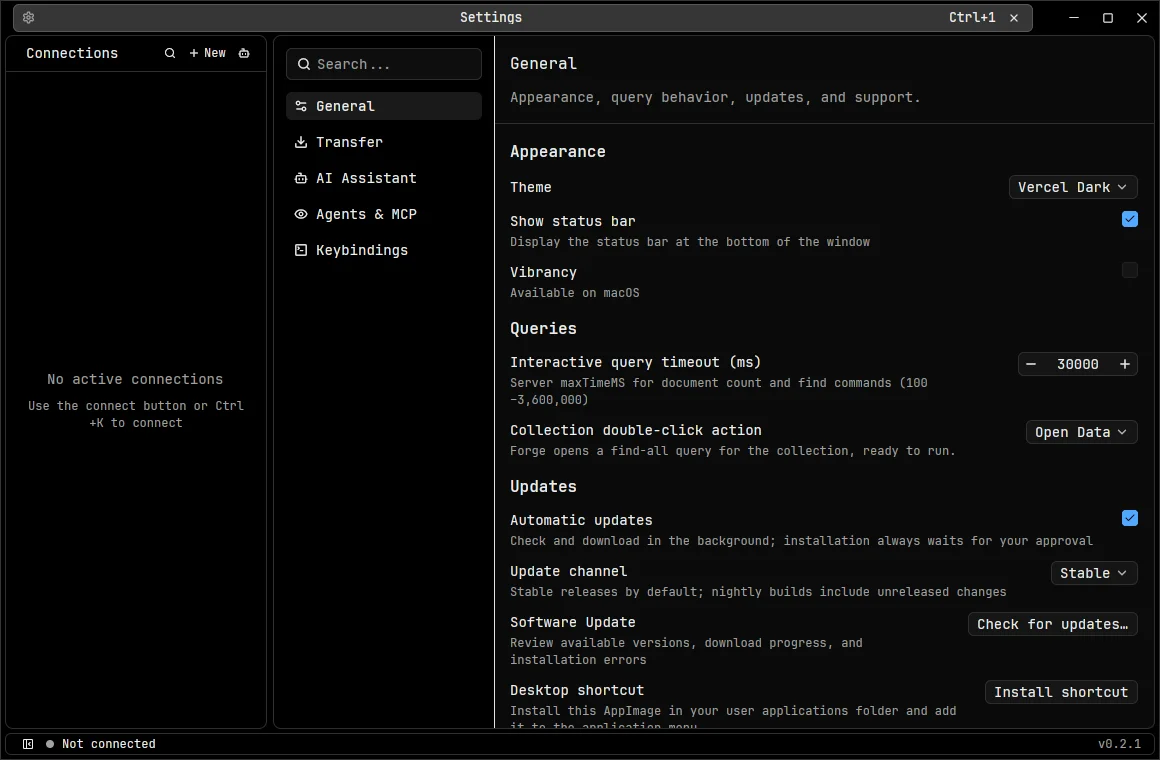Viewport: 1160px width, 760px height.
Task: Open the Update channel Stable dropdown
Action: pos(1094,574)
